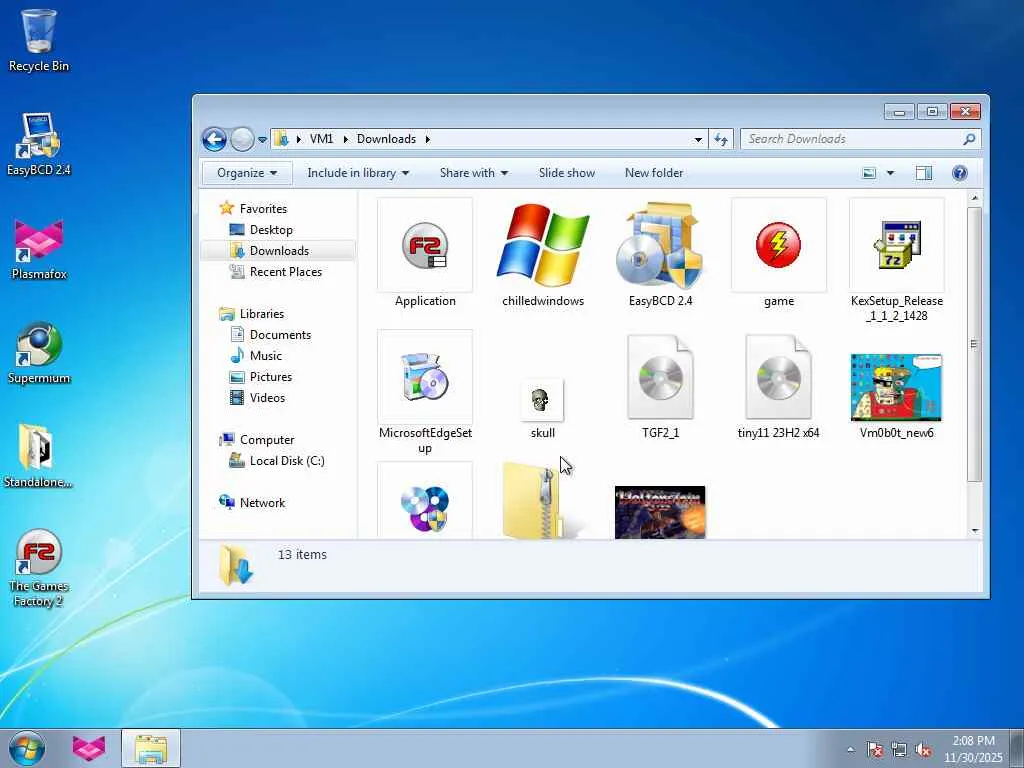Screen dimensions: 1024x768
Task: Click the New folder button
Action: [x=654, y=173]
